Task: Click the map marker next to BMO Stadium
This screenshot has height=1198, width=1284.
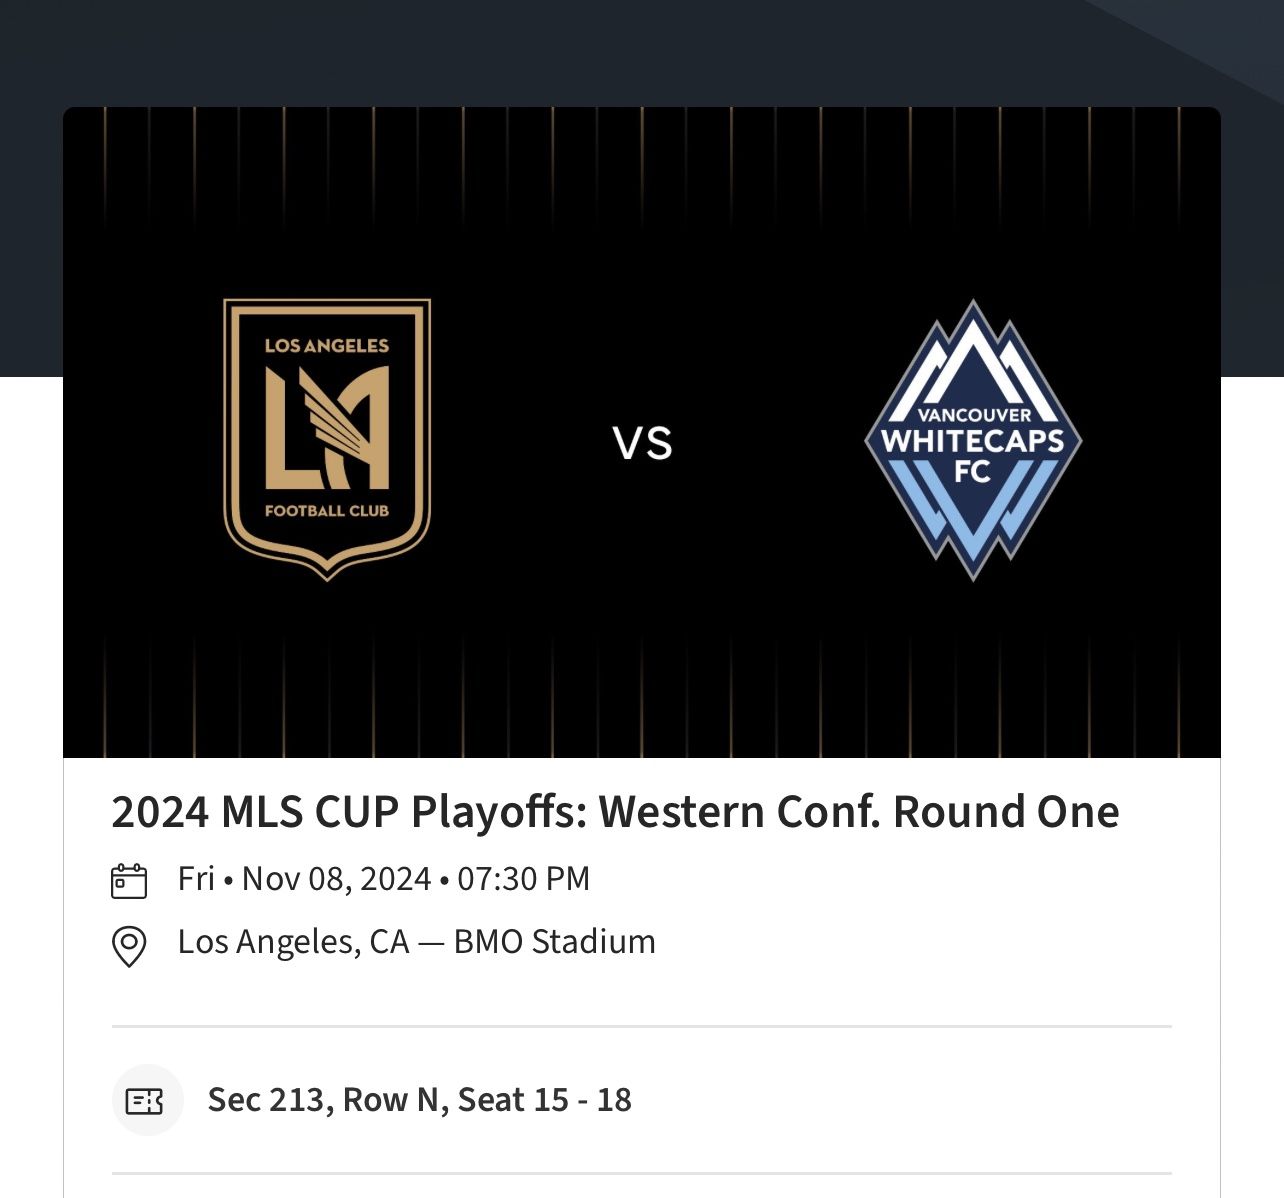Action: click(128, 941)
